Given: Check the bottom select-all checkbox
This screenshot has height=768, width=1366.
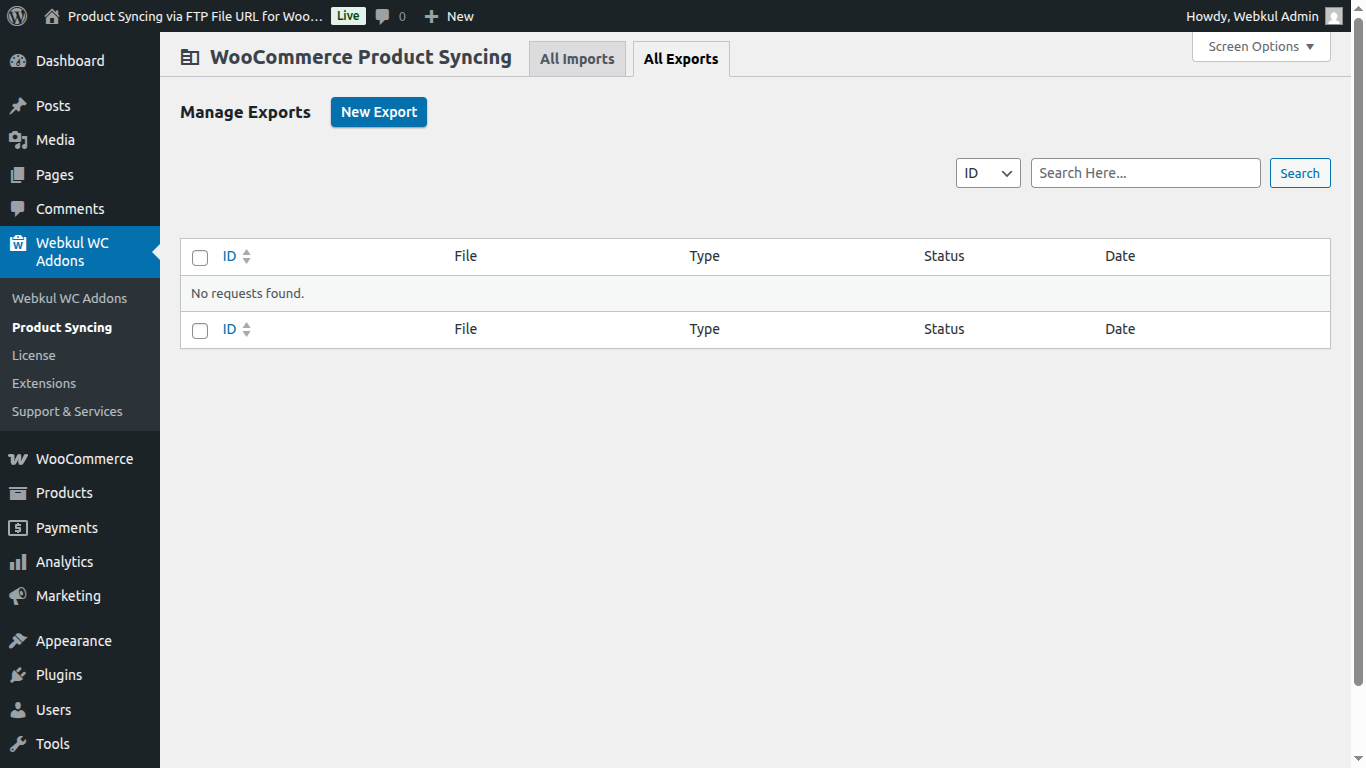Looking at the screenshot, I should tap(200, 330).
